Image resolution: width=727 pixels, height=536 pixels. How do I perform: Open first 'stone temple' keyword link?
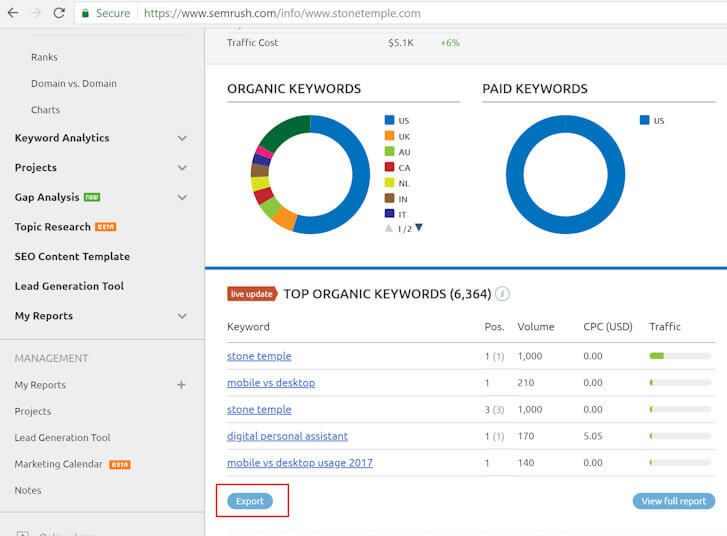pos(259,356)
